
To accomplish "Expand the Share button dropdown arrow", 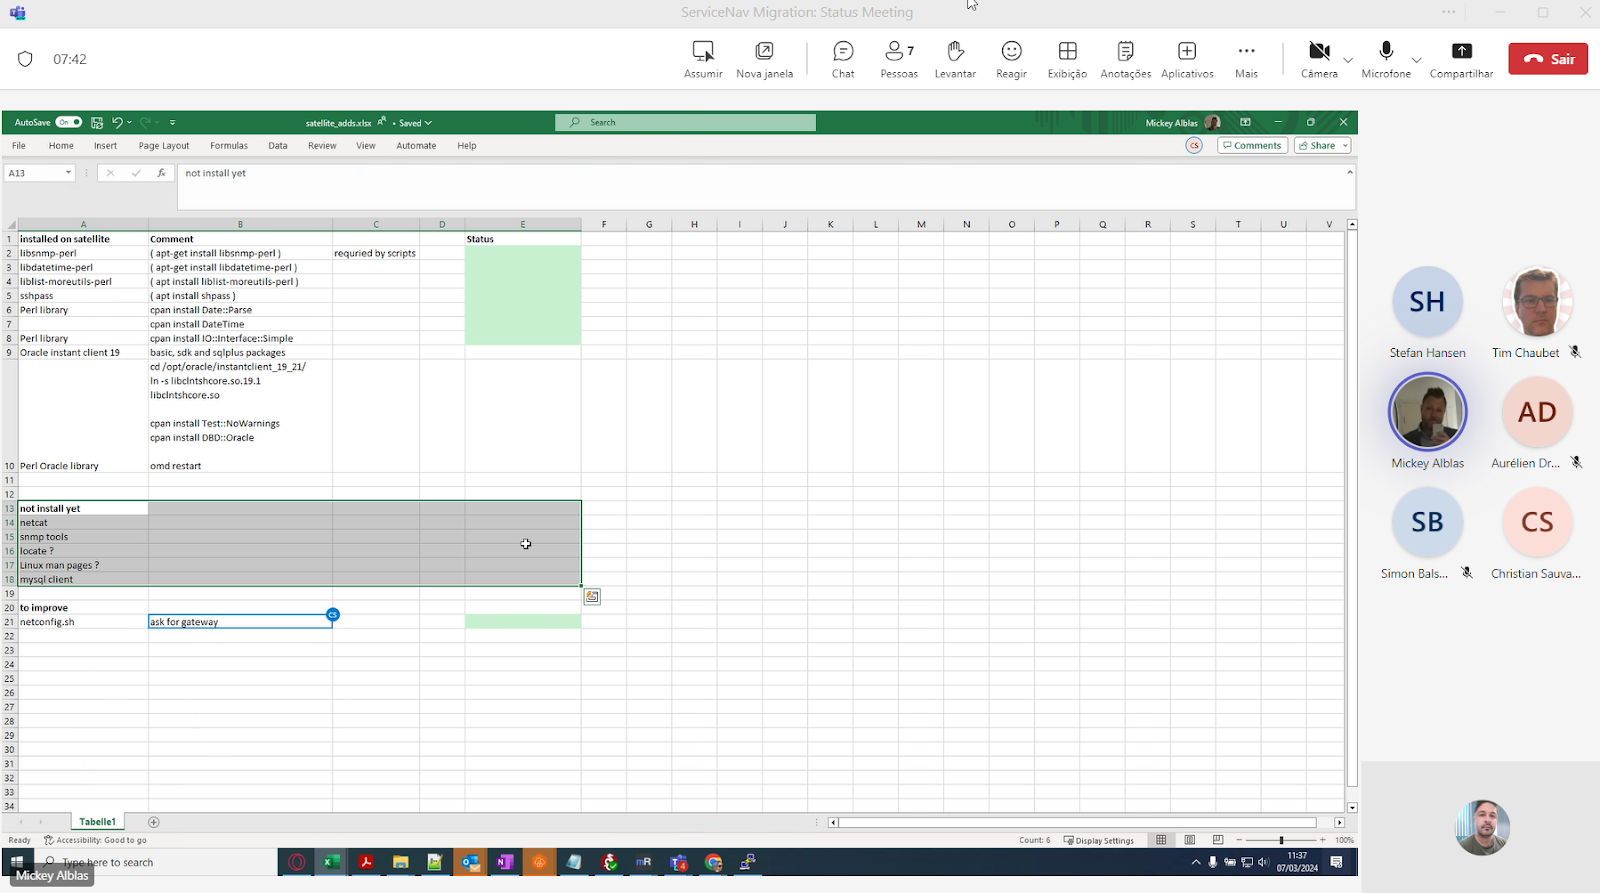I will click(x=1345, y=146).
